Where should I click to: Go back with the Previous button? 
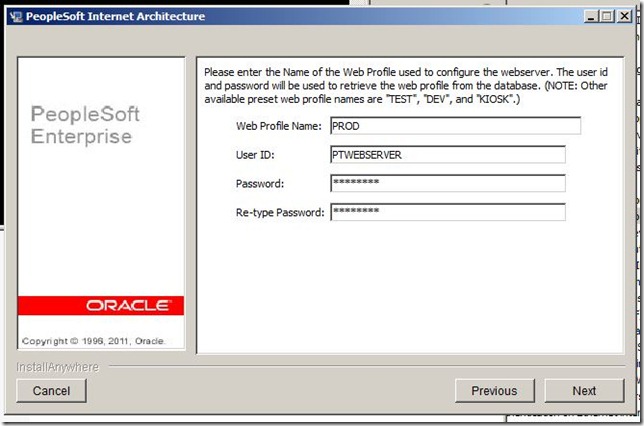(494, 391)
